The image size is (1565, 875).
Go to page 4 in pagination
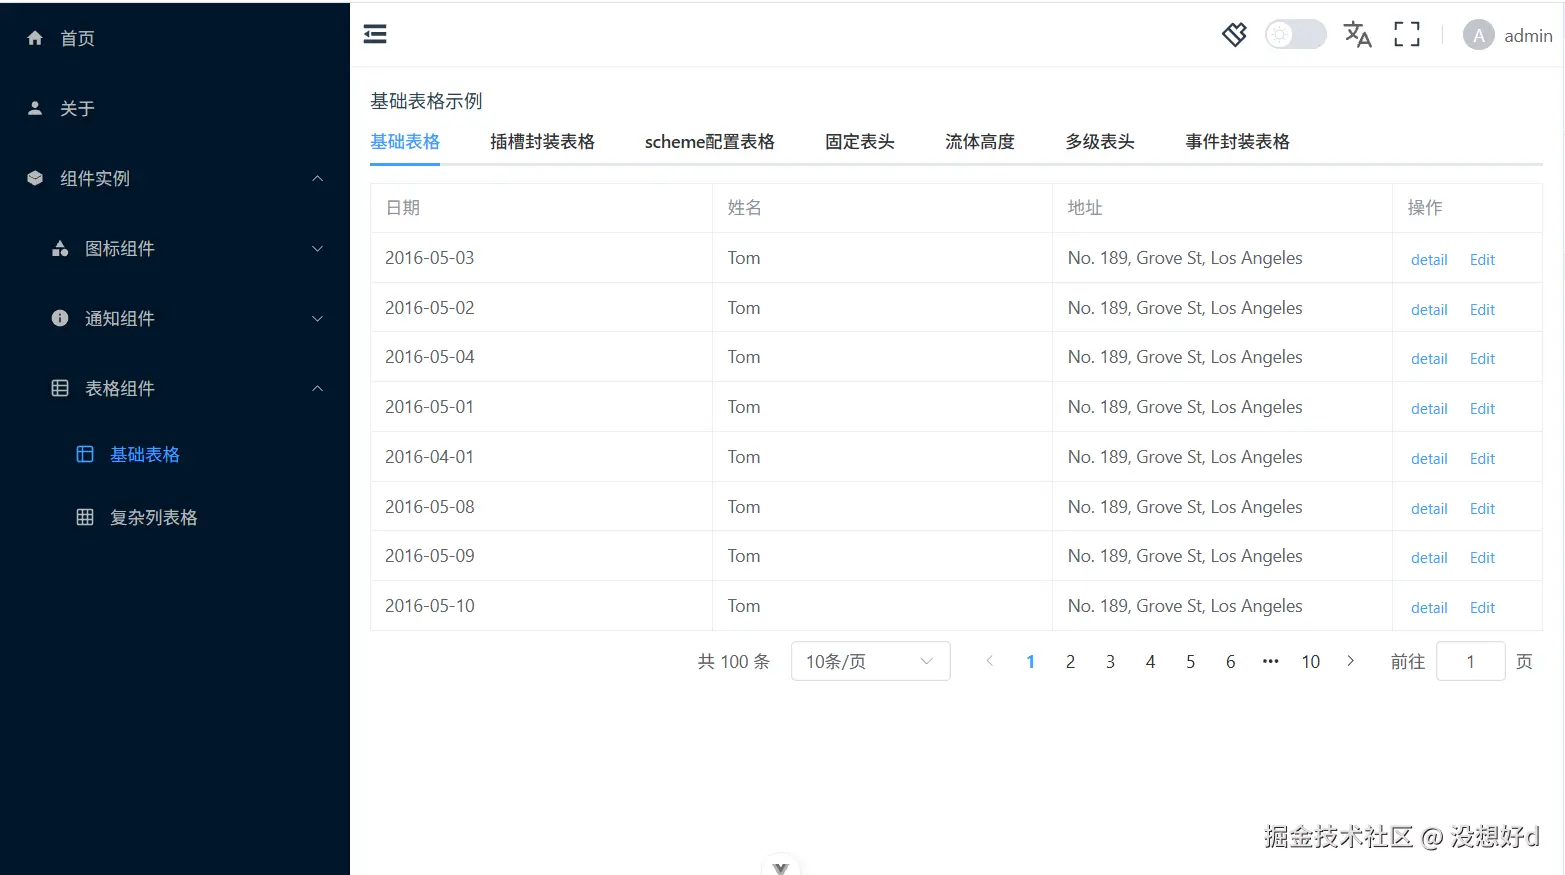pyautogui.click(x=1150, y=661)
